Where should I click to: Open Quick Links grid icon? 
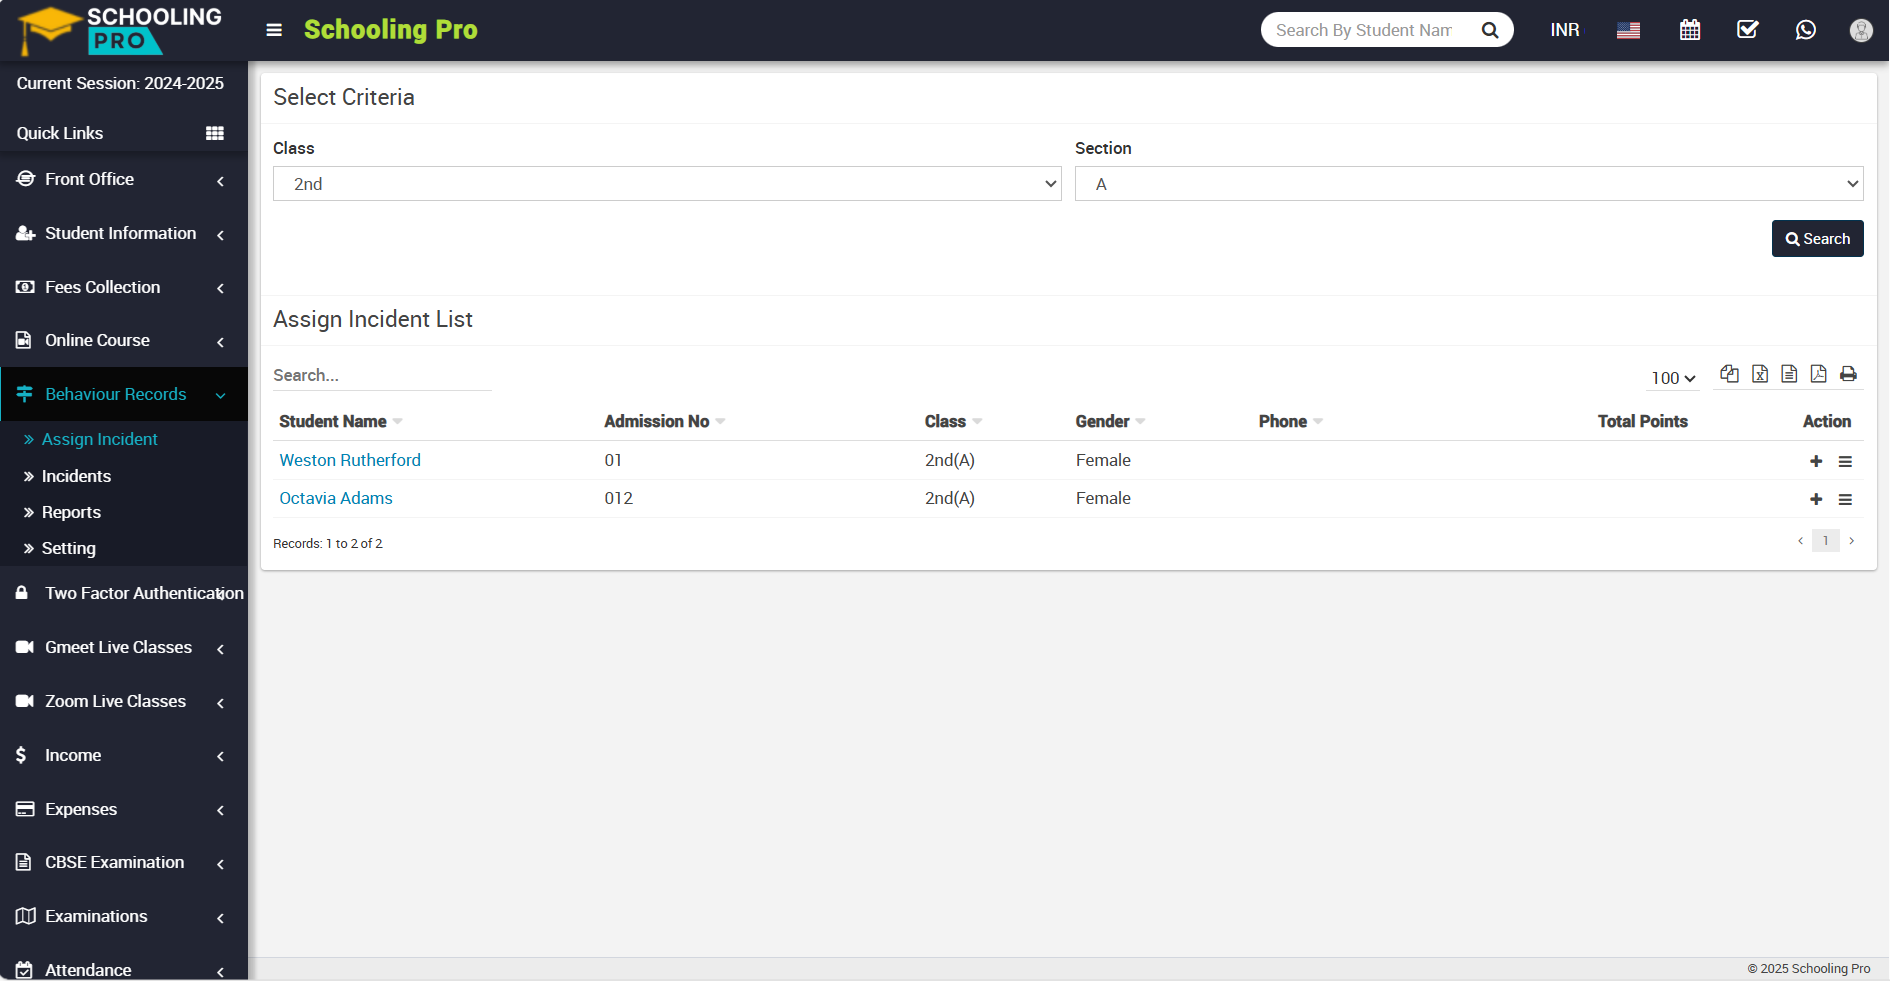tap(215, 133)
